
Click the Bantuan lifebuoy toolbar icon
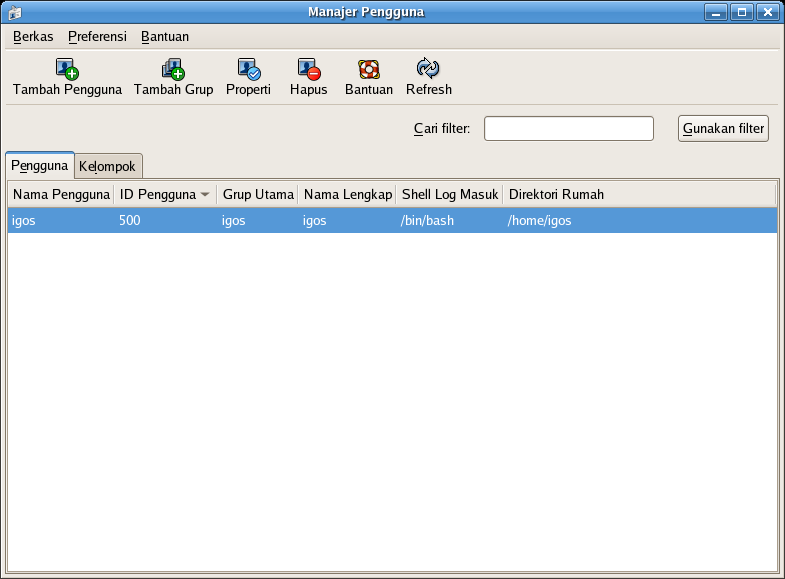[369, 69]
